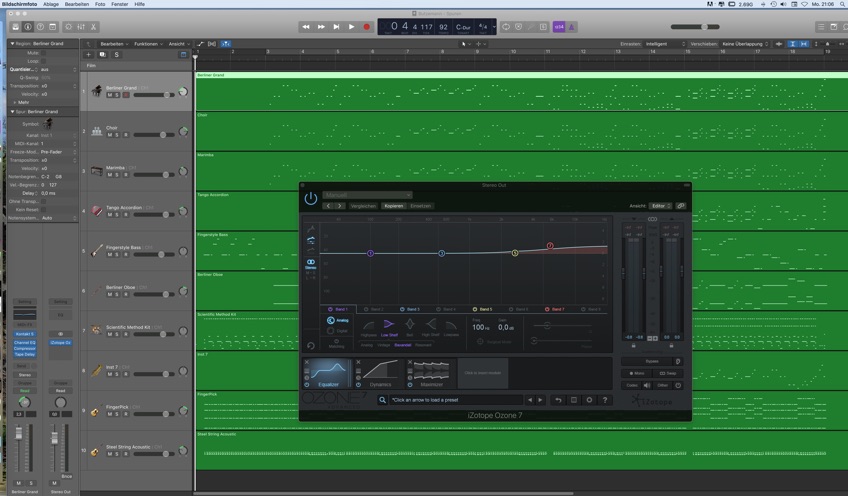848x496 pixels.
Task: Open the Mixer sliders button
Action: click(x=81, y=27)
